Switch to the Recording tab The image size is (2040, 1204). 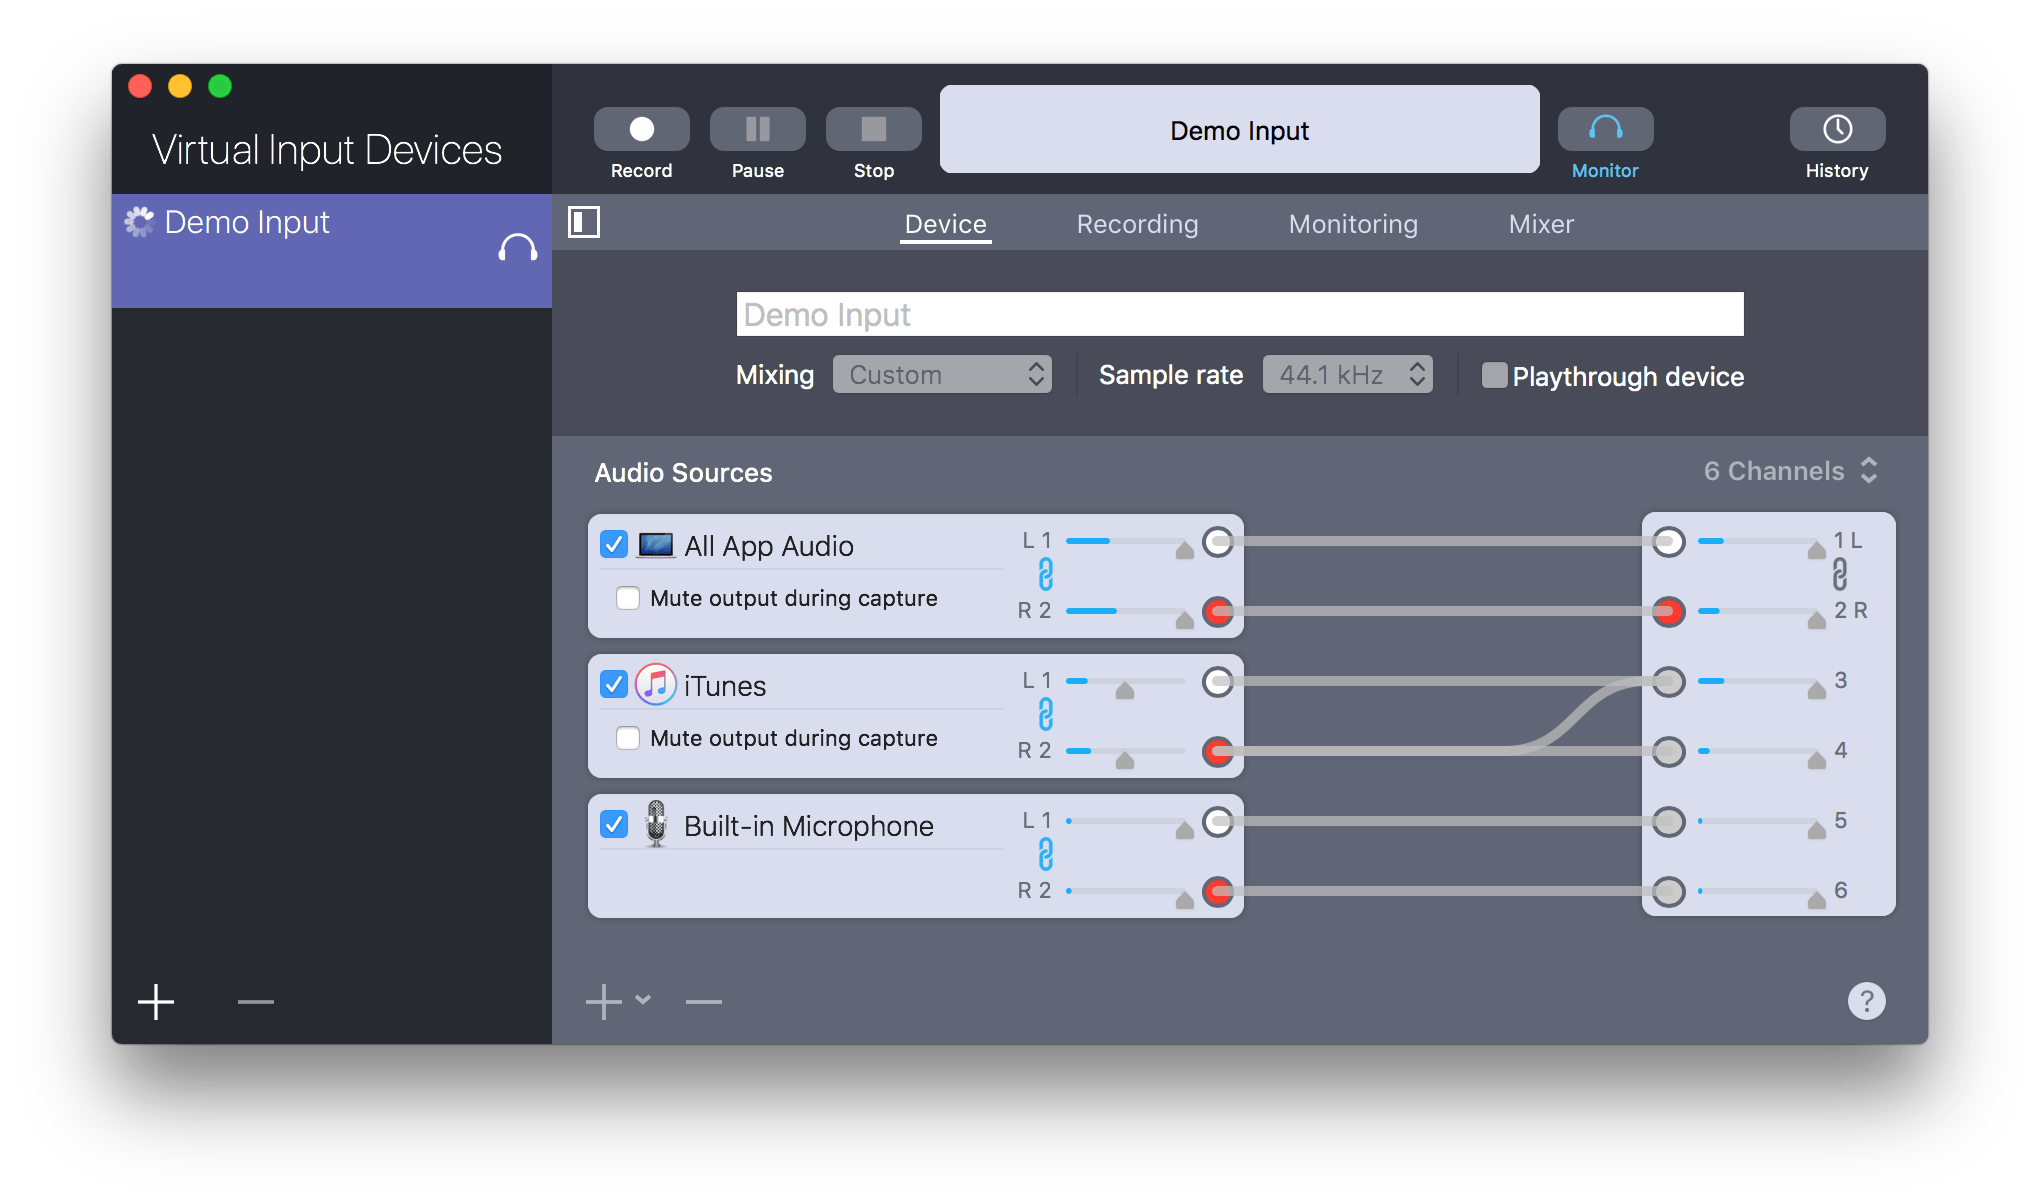(x=1137, y=224)
